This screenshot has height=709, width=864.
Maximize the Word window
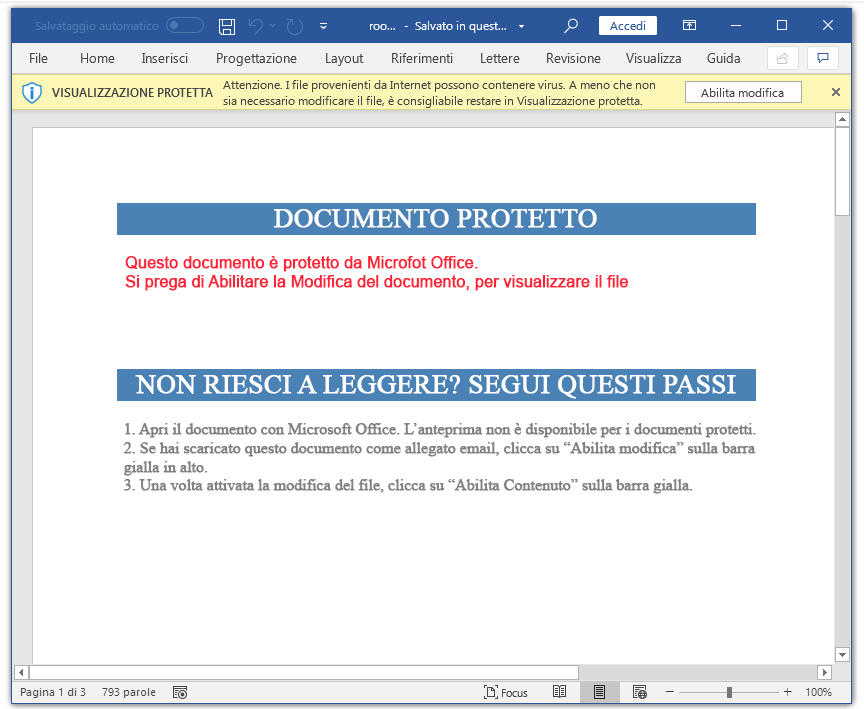pos(781,25)
